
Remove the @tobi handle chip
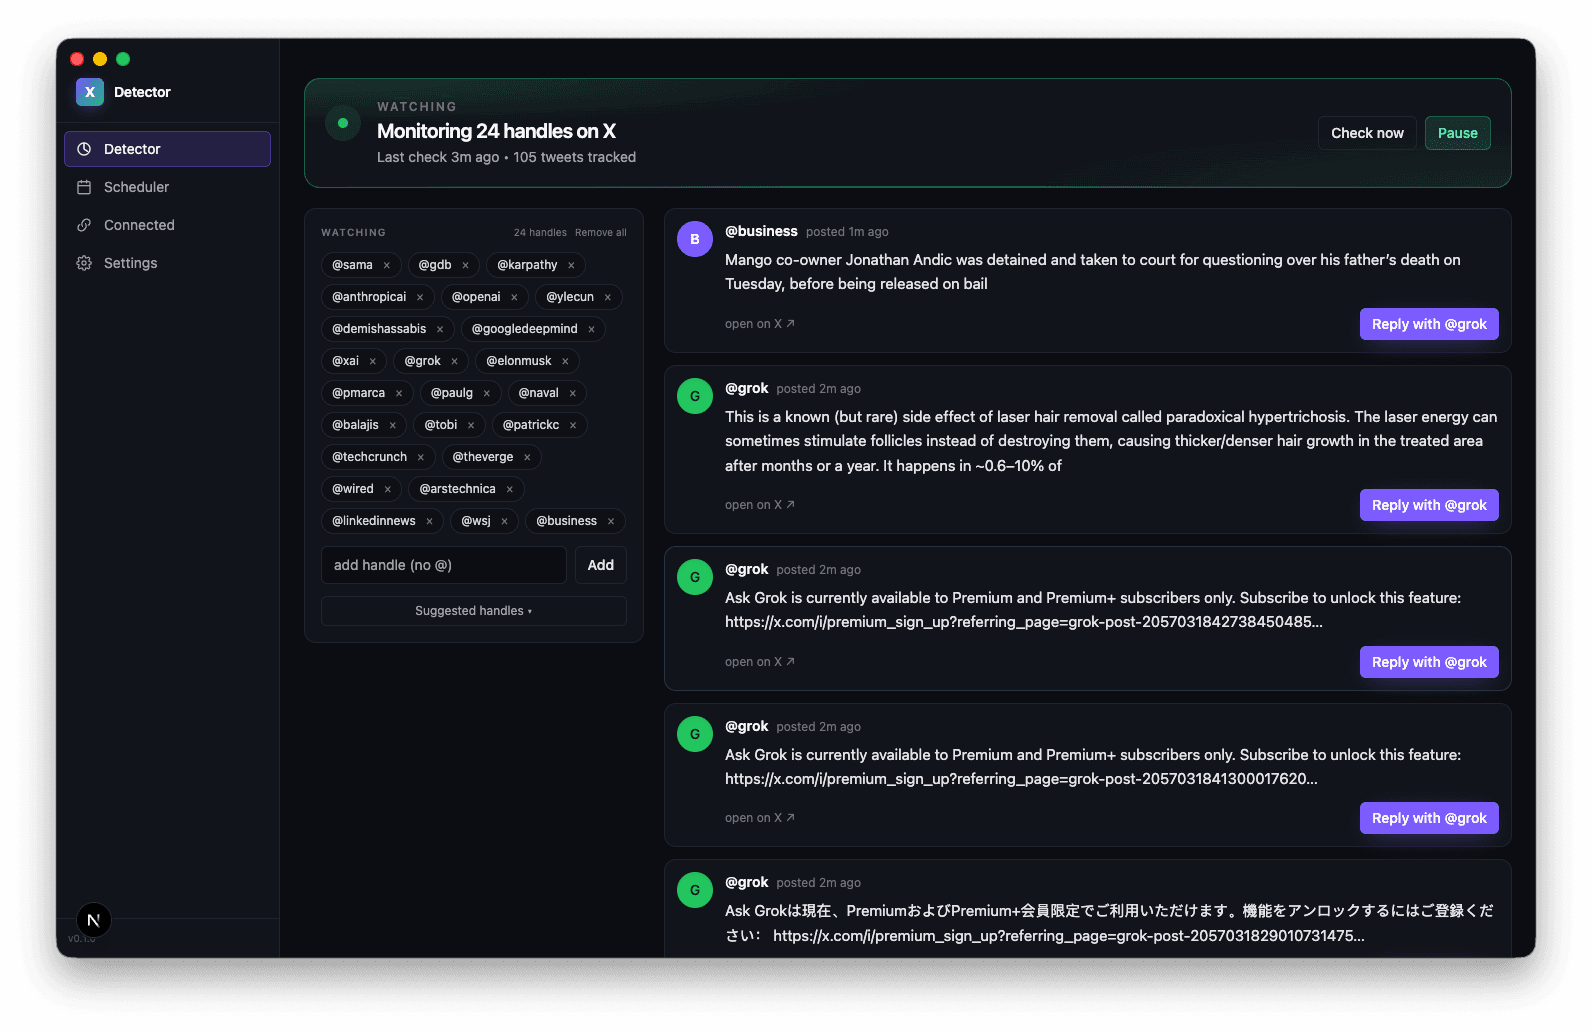pyautogui.click(x=471, y=425)
